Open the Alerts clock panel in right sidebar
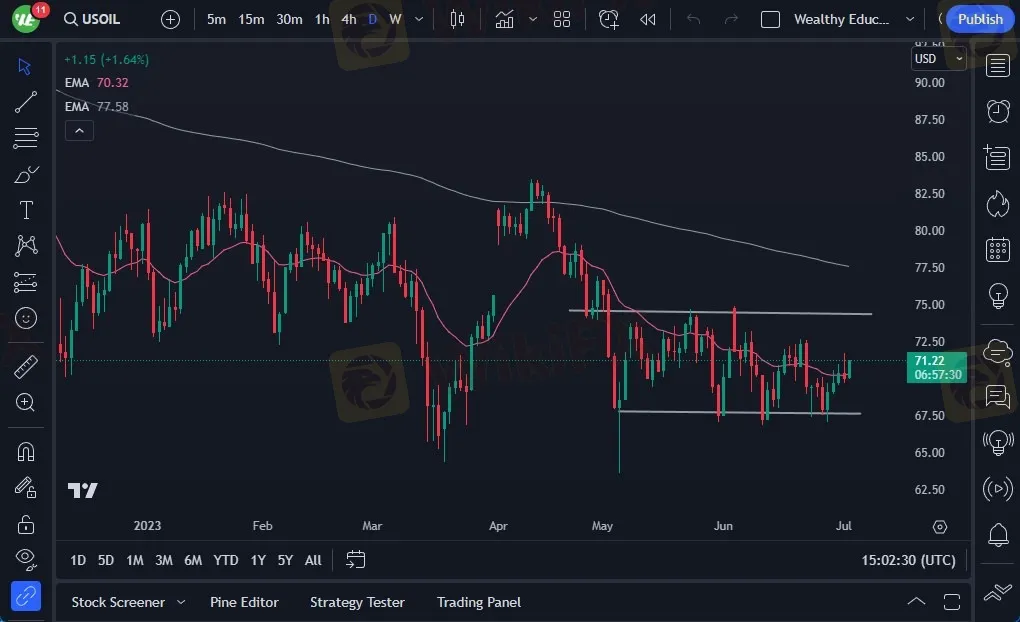The image size is (1020, 622). click(997, 111)
